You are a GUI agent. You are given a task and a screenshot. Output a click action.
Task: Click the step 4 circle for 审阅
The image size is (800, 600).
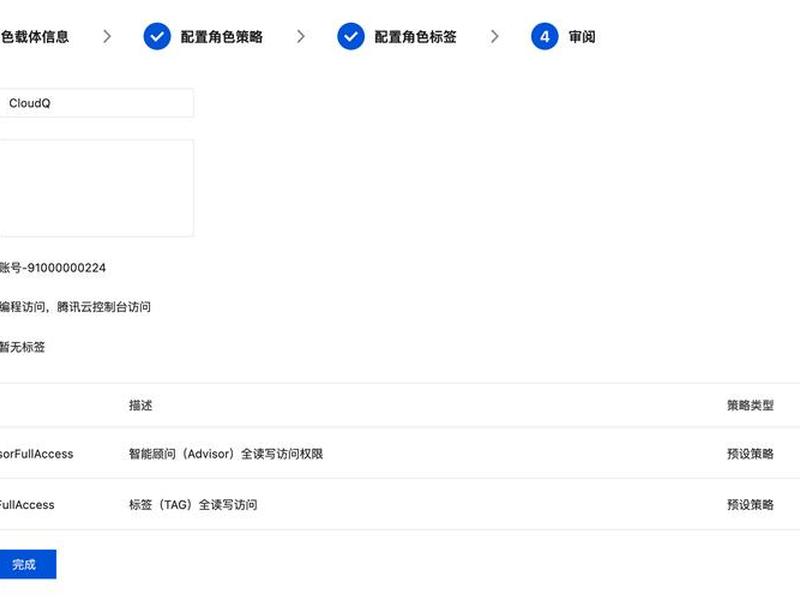[x=545, y=36]
